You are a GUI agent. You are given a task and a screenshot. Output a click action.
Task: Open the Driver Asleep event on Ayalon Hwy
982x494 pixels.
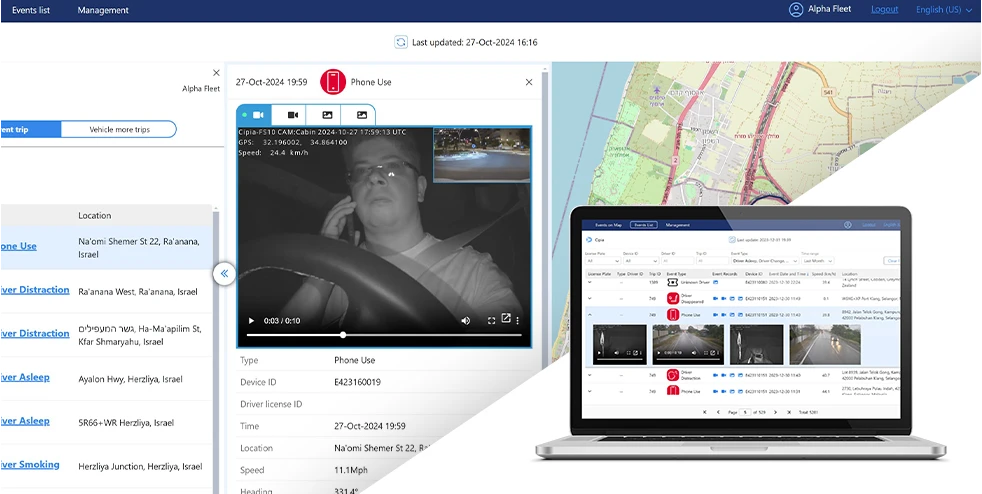tap(25, 378)
